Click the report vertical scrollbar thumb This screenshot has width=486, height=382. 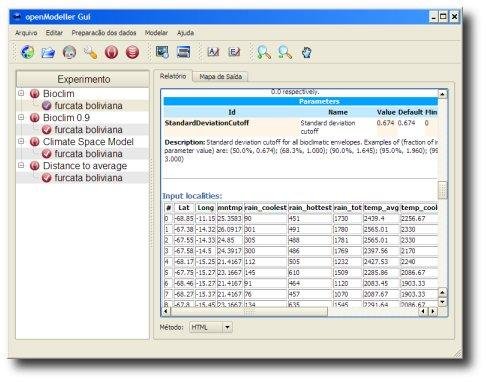tap(442, 190)
